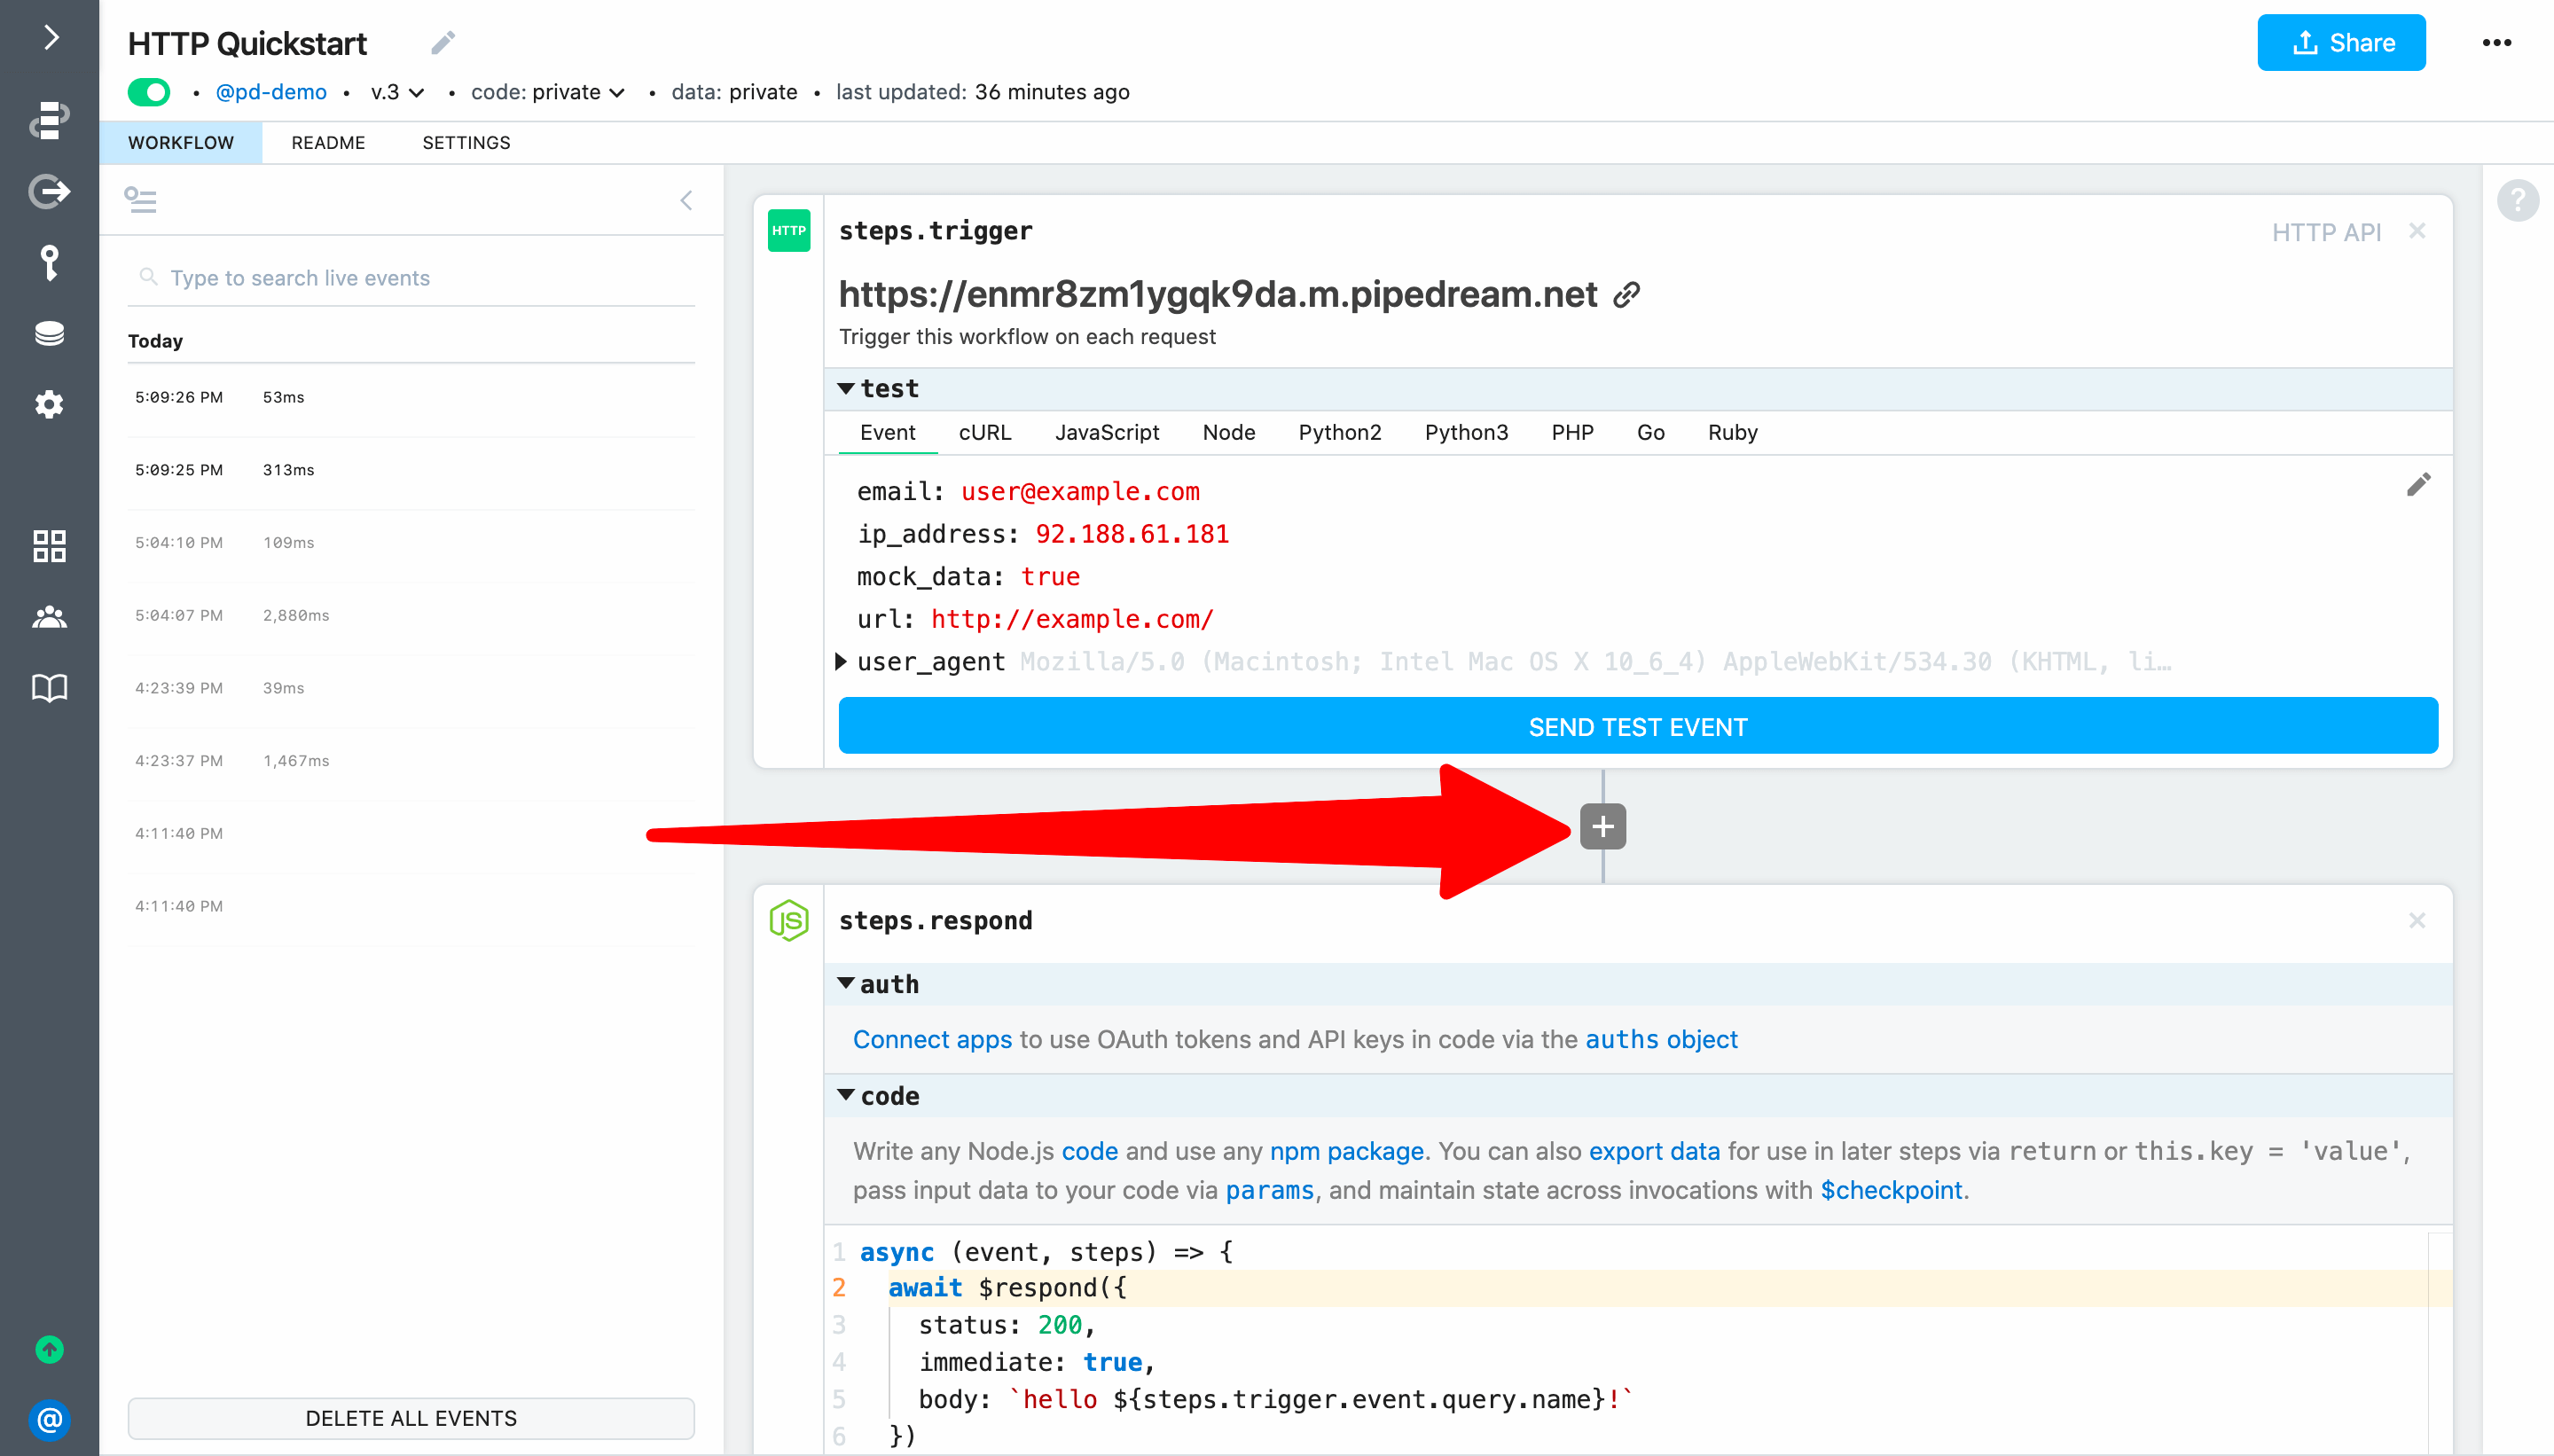Image resolution: width=2554 pixels, height=1456 pixels.
Task: Select the cURL tab in test section
Action: 986,432
